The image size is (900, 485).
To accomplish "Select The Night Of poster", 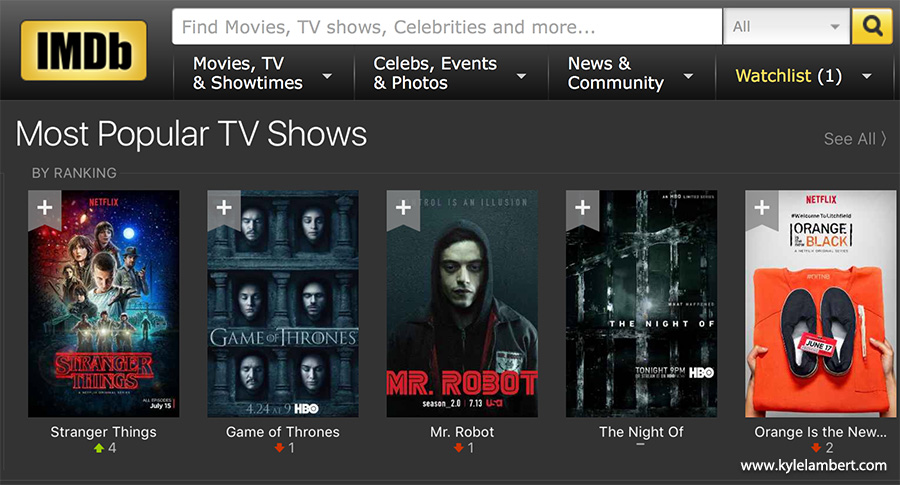I will [642, 304].
